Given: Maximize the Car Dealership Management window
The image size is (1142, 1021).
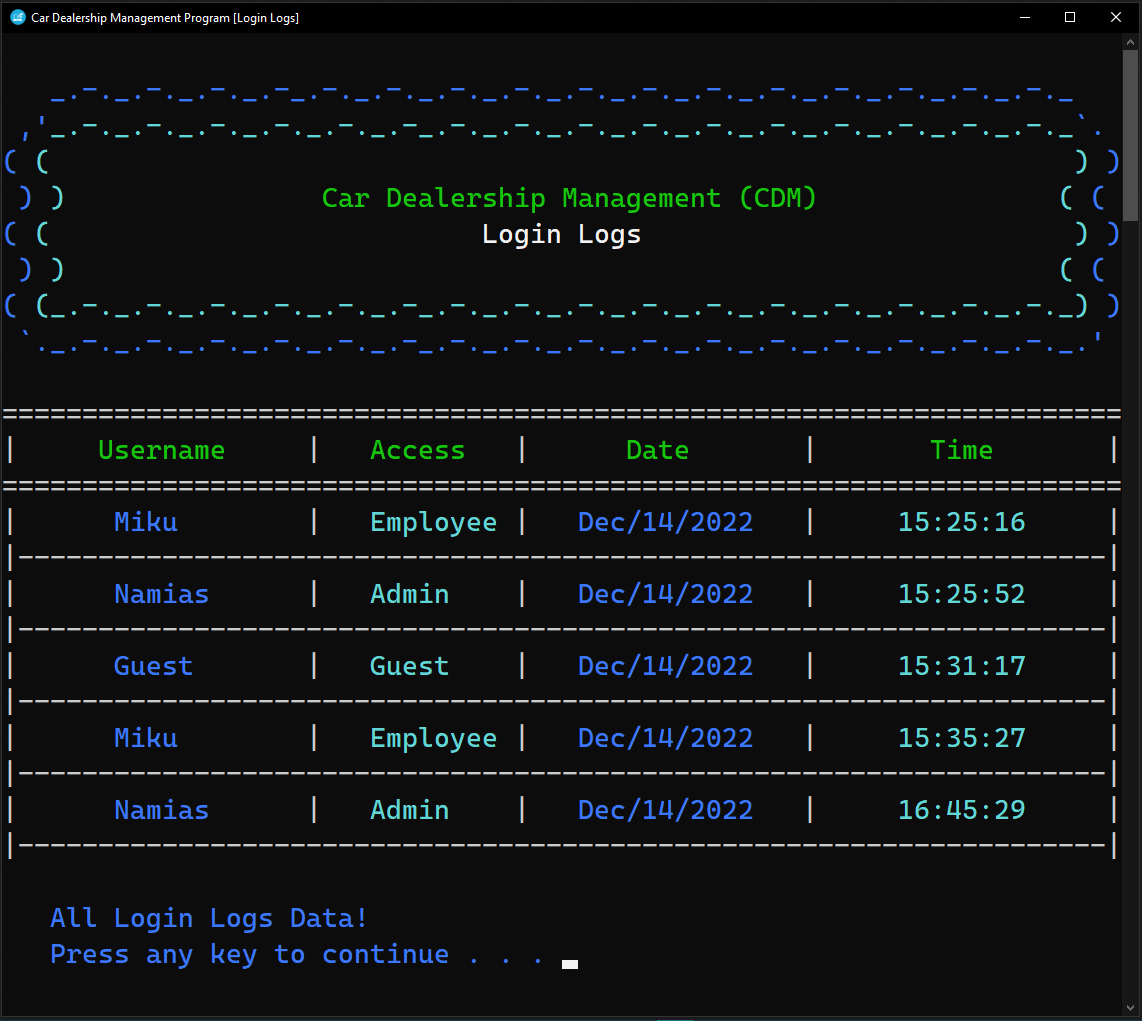Looking at the screenshot, I should (x=1070, y=17).
